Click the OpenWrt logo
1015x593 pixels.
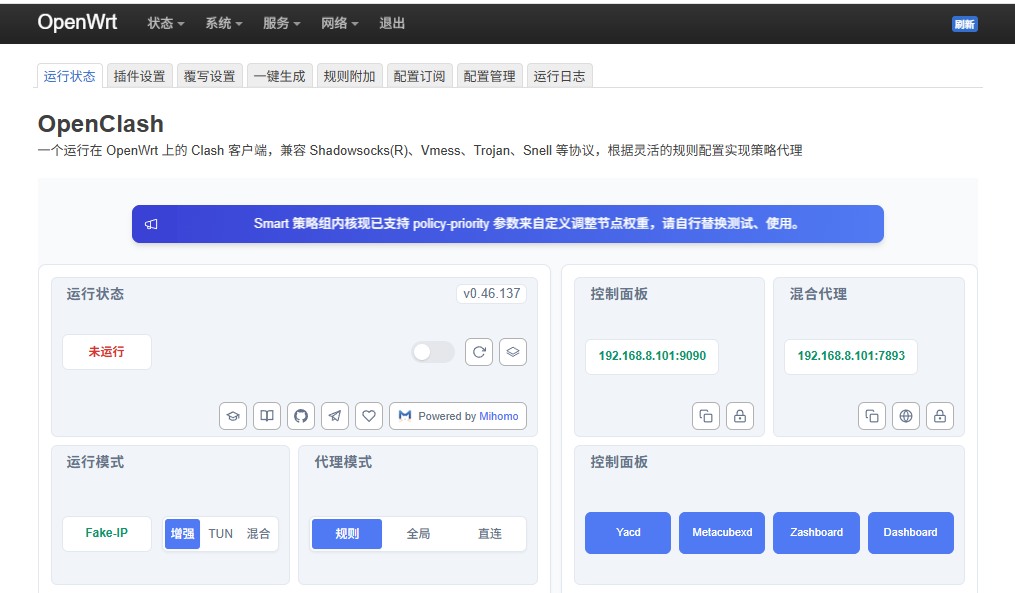pyautogui.click(x=77, y=22)
